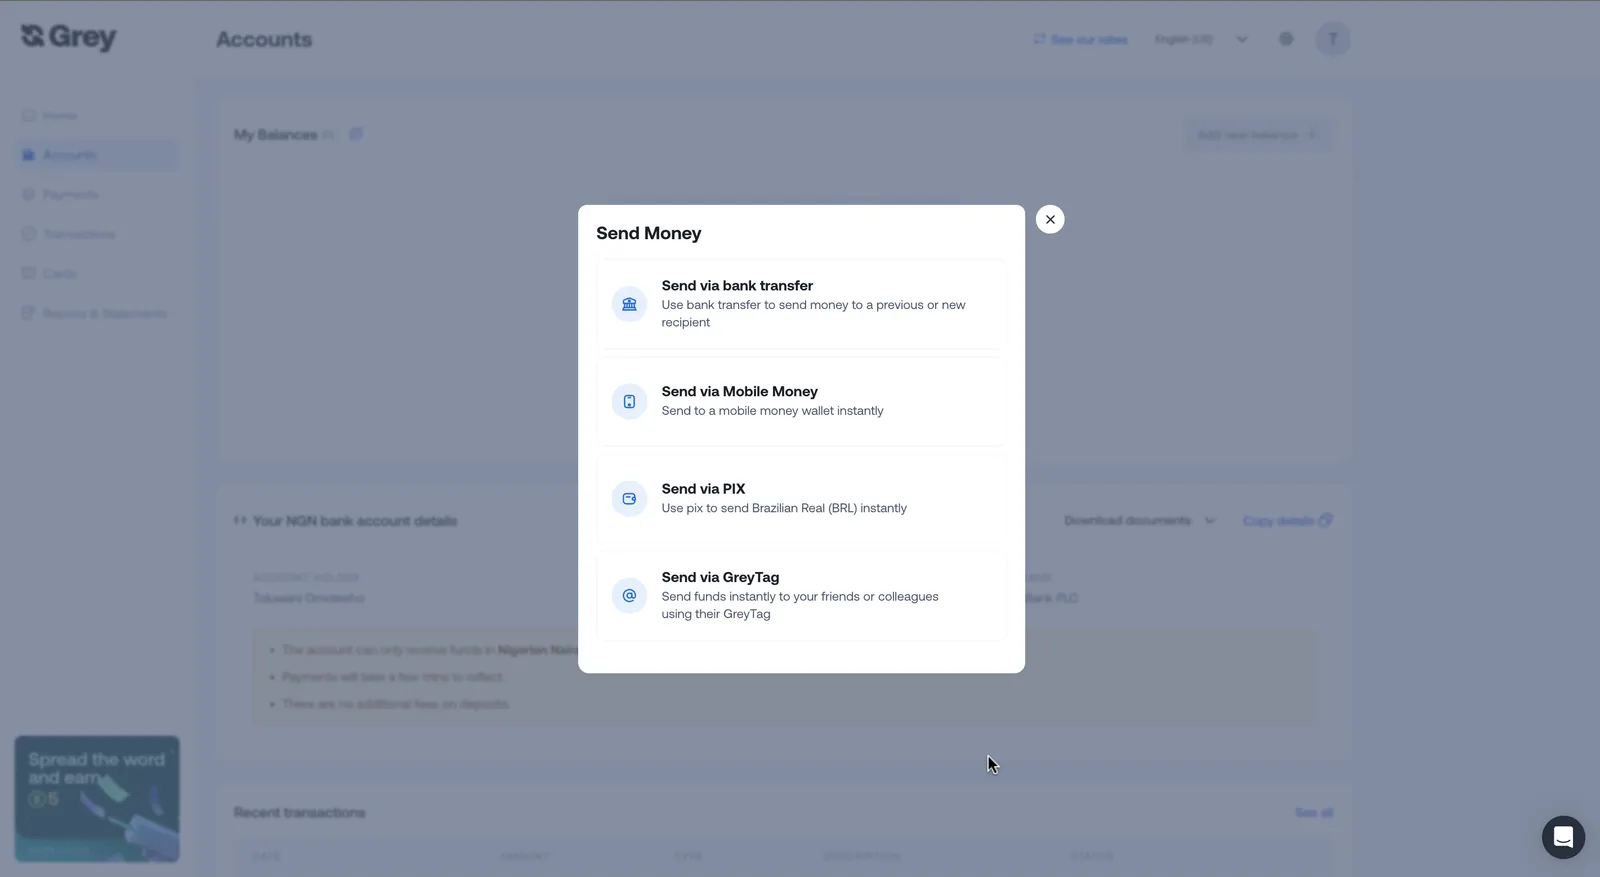Click the GreyTag @ icon
Image resolution: width=1600 pixels, height=877 pixels.
[x=629, y=595]
